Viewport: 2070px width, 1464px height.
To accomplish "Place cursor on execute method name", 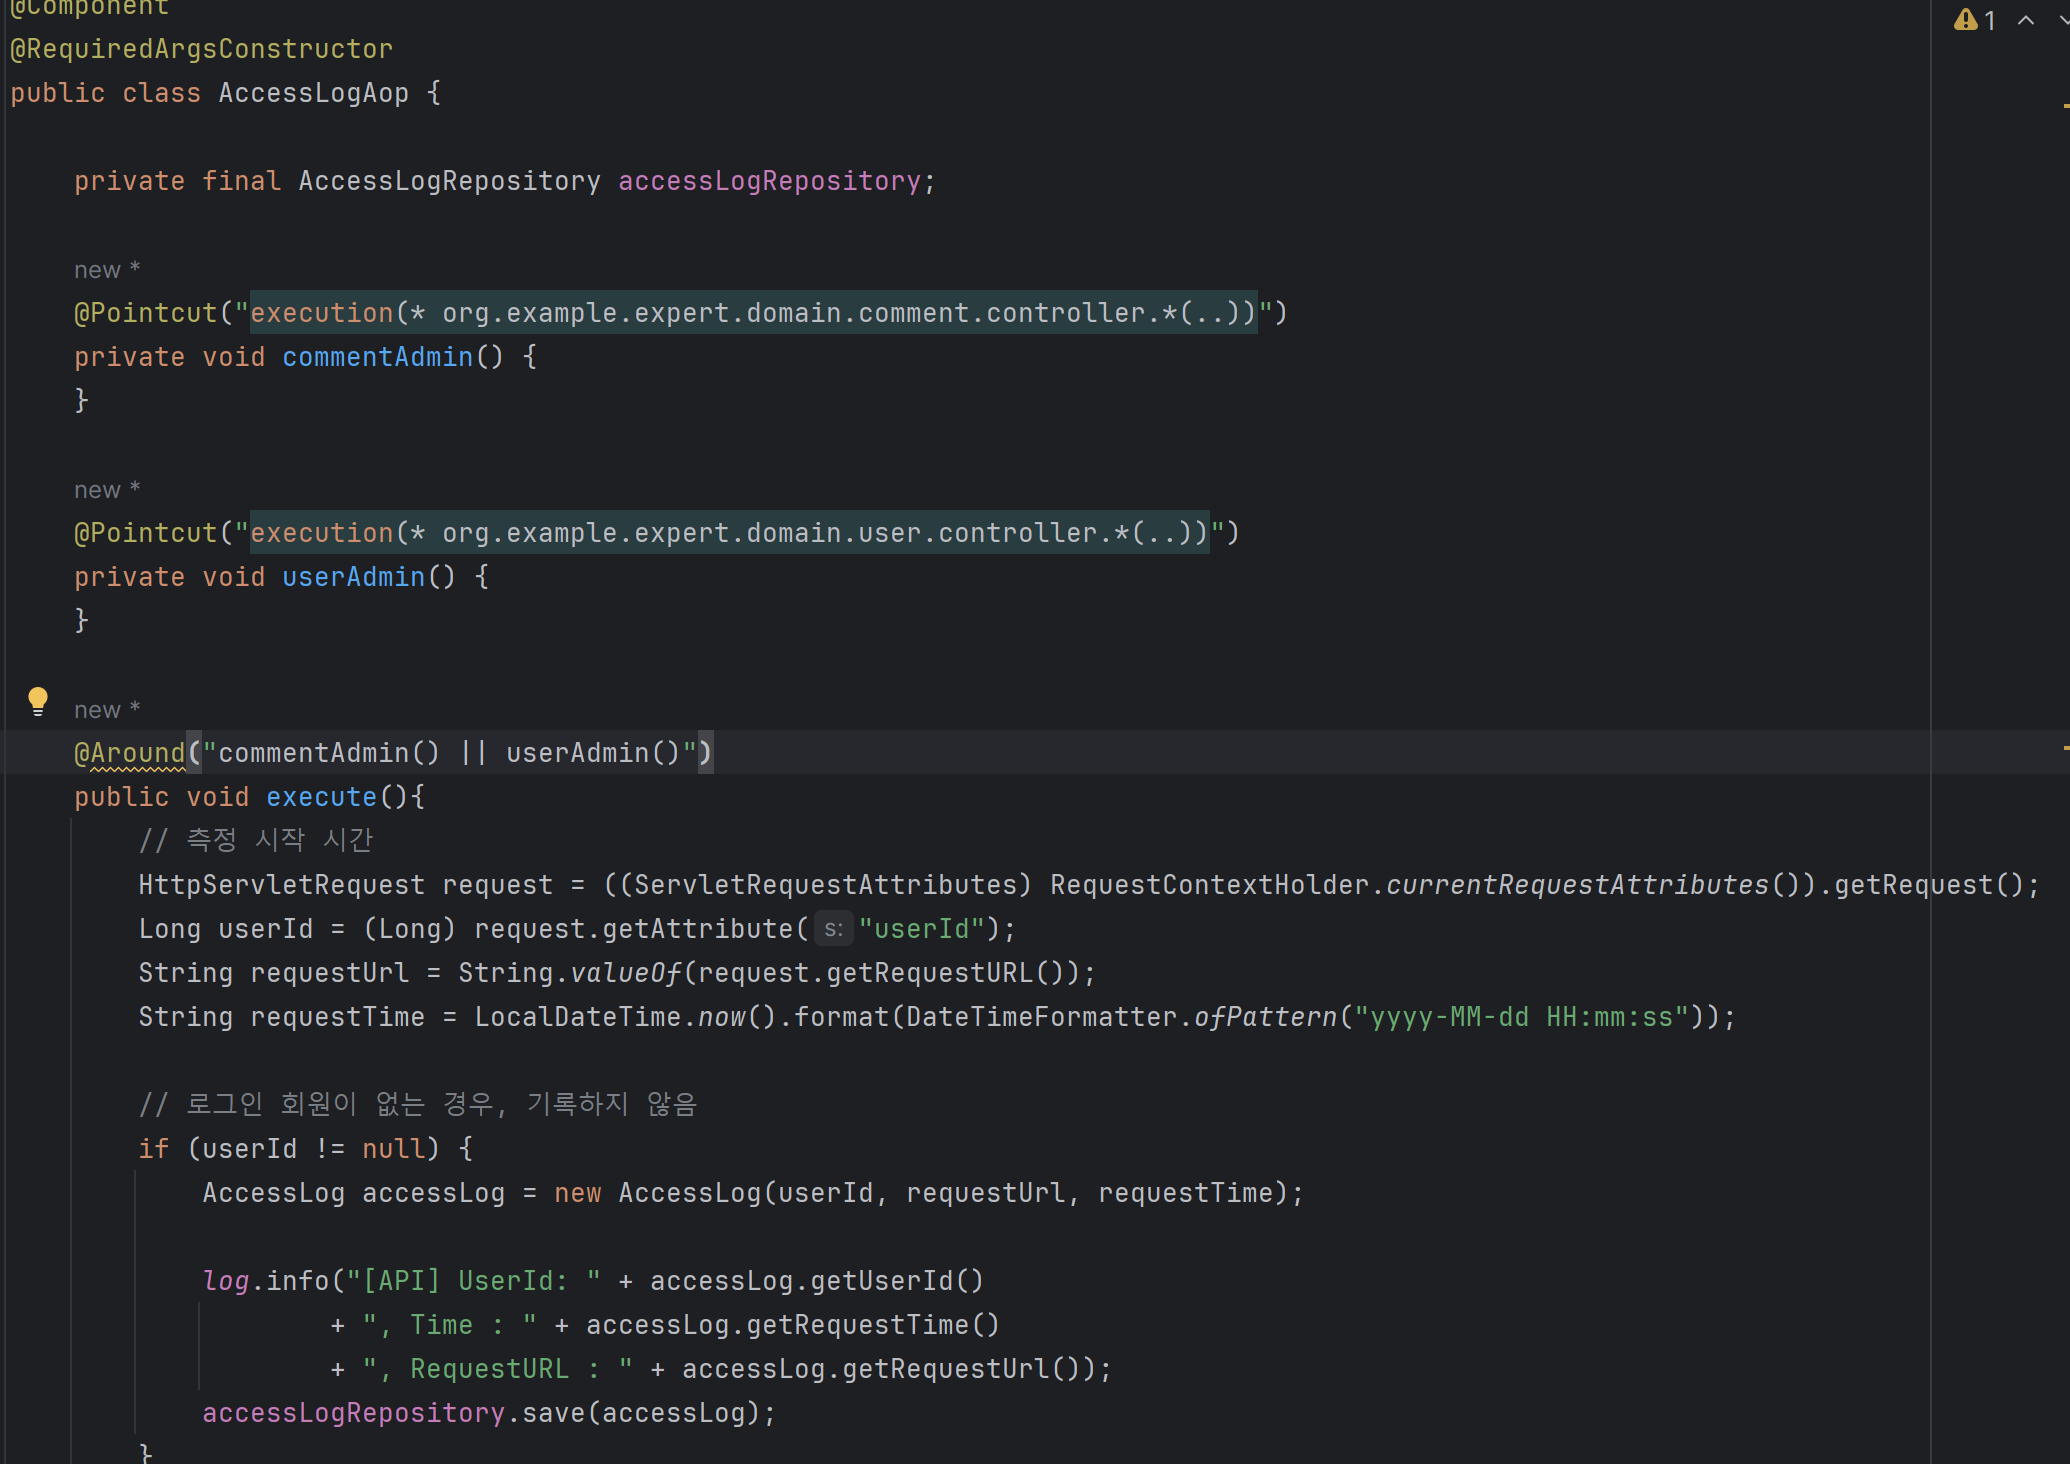I will [x=321, y=797].
